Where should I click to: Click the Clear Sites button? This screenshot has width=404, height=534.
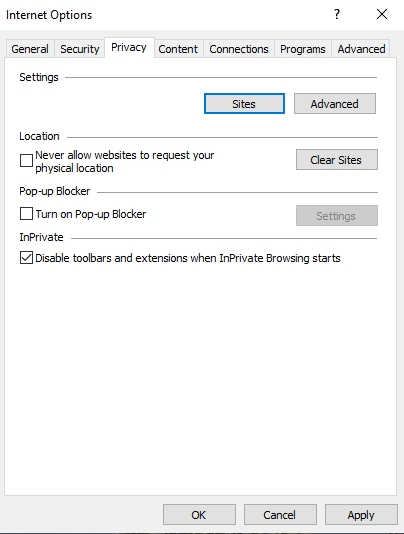click(337, 160)
